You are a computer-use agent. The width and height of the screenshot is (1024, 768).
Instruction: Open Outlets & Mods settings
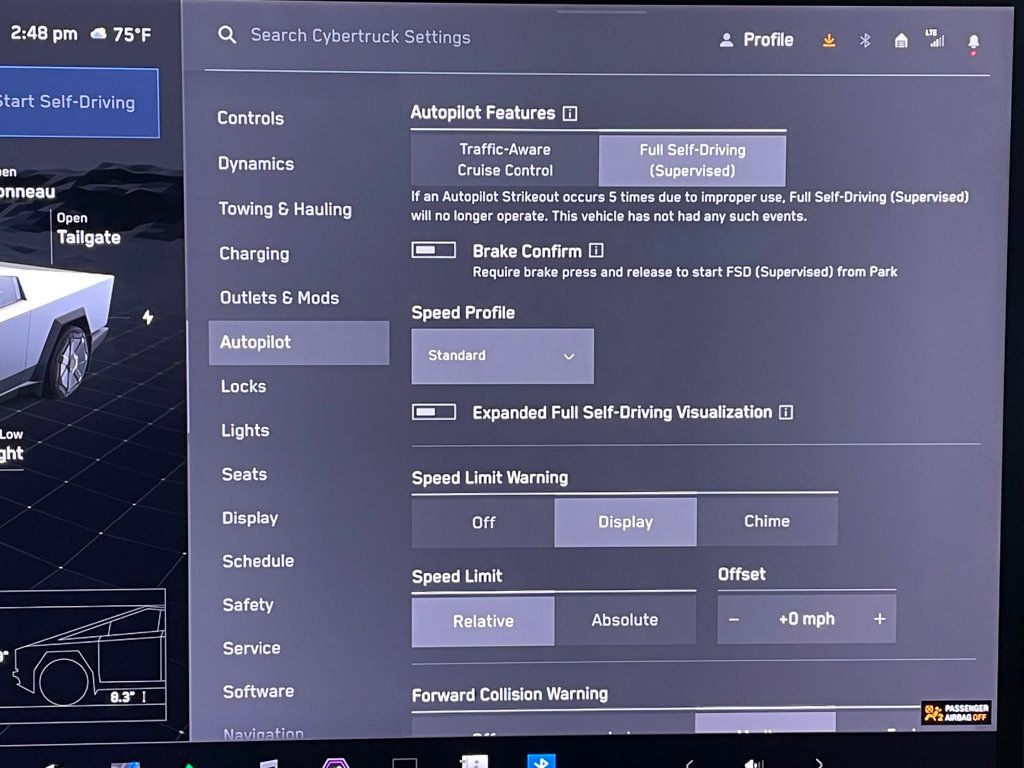click(280, 298)
